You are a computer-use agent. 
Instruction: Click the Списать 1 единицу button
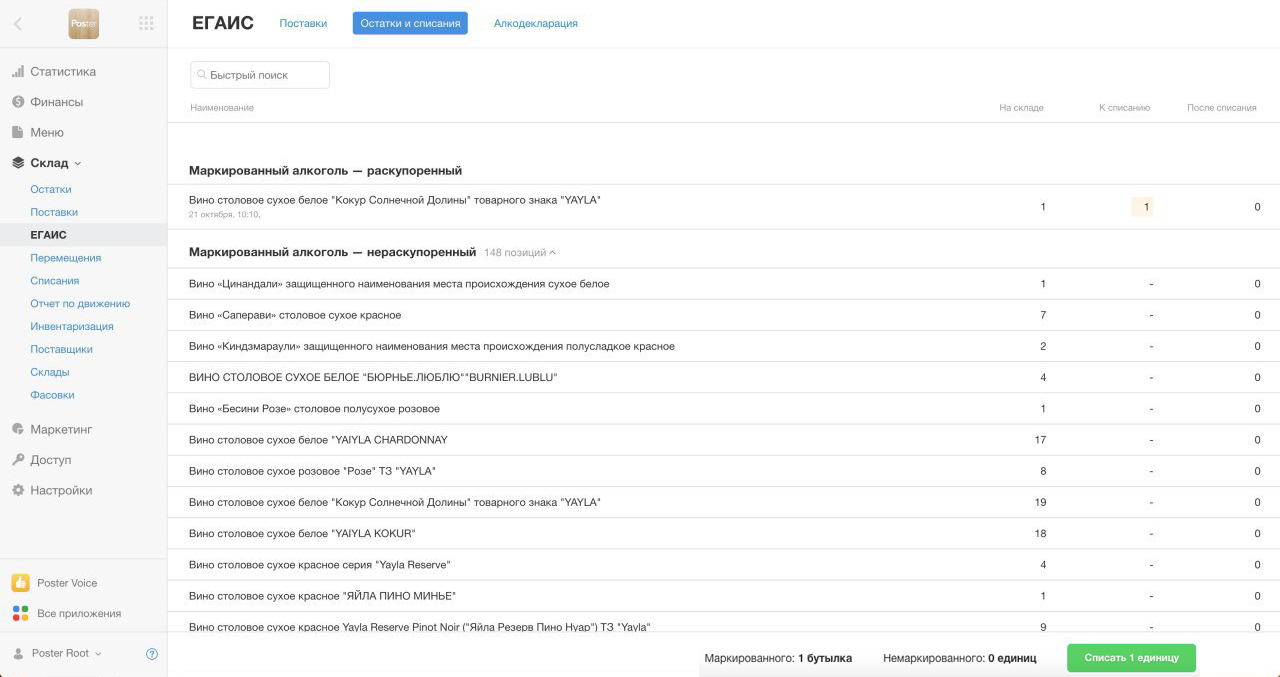[x=1131, y=658]
